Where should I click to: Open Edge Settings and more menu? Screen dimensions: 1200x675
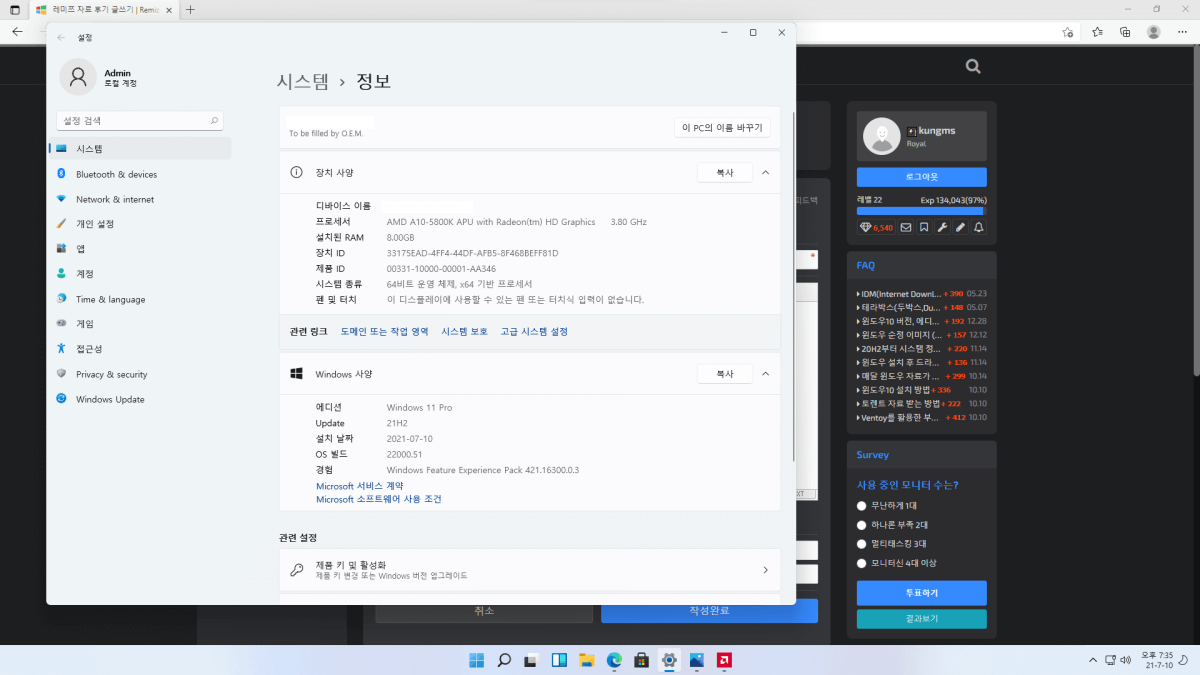(1181, 32)
